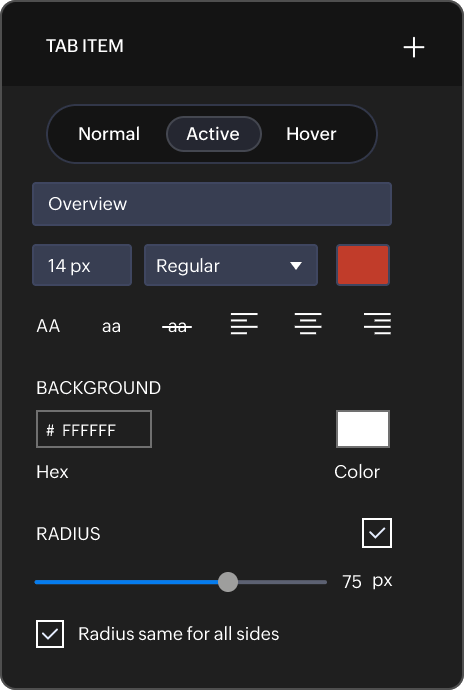
Task: Click the RADIUS section label
Action: [x=68, y=533]
